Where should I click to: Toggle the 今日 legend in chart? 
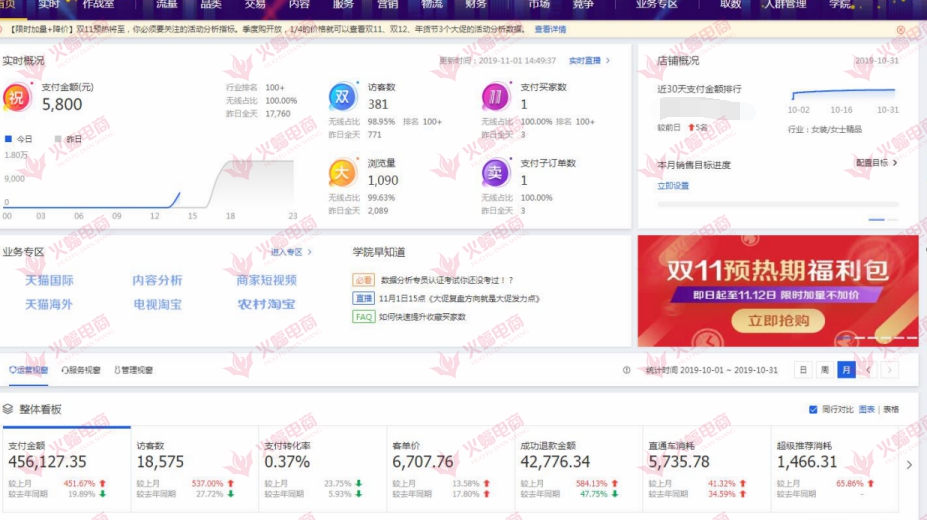tap(18, 139)
